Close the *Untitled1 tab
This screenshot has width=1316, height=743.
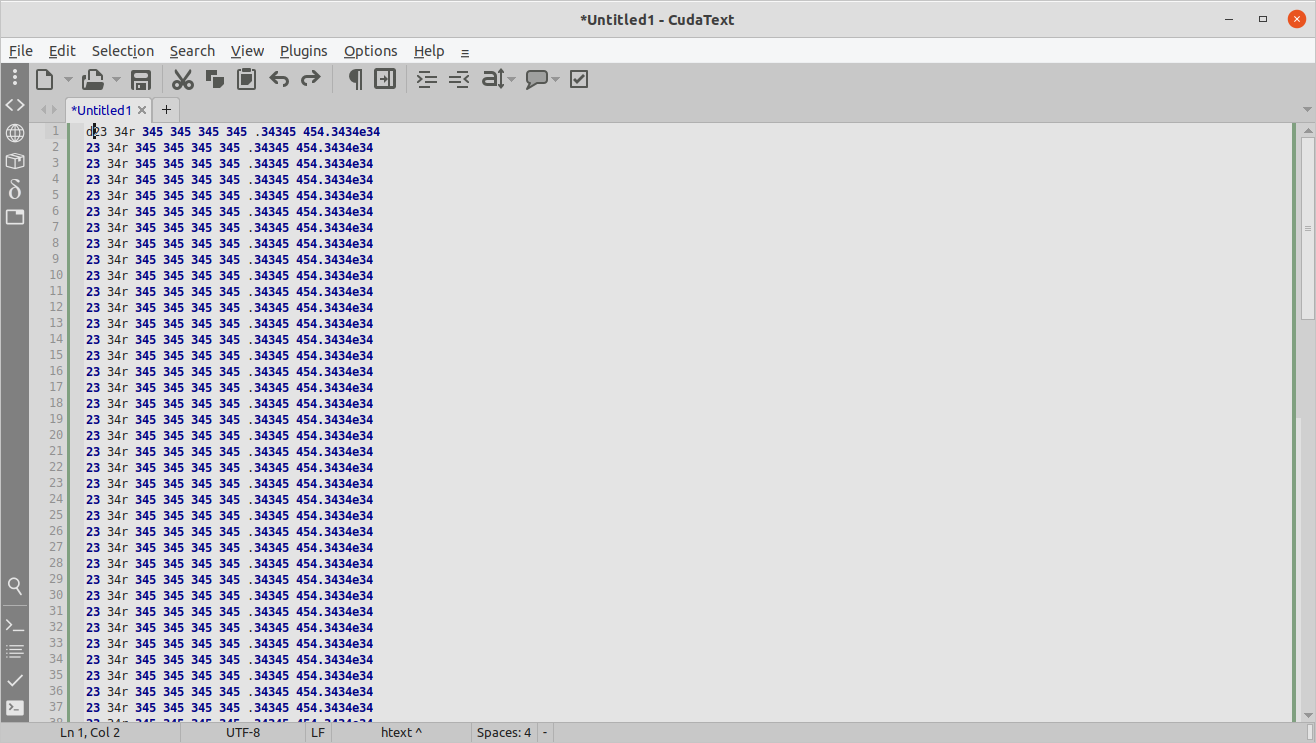point(142,110)
